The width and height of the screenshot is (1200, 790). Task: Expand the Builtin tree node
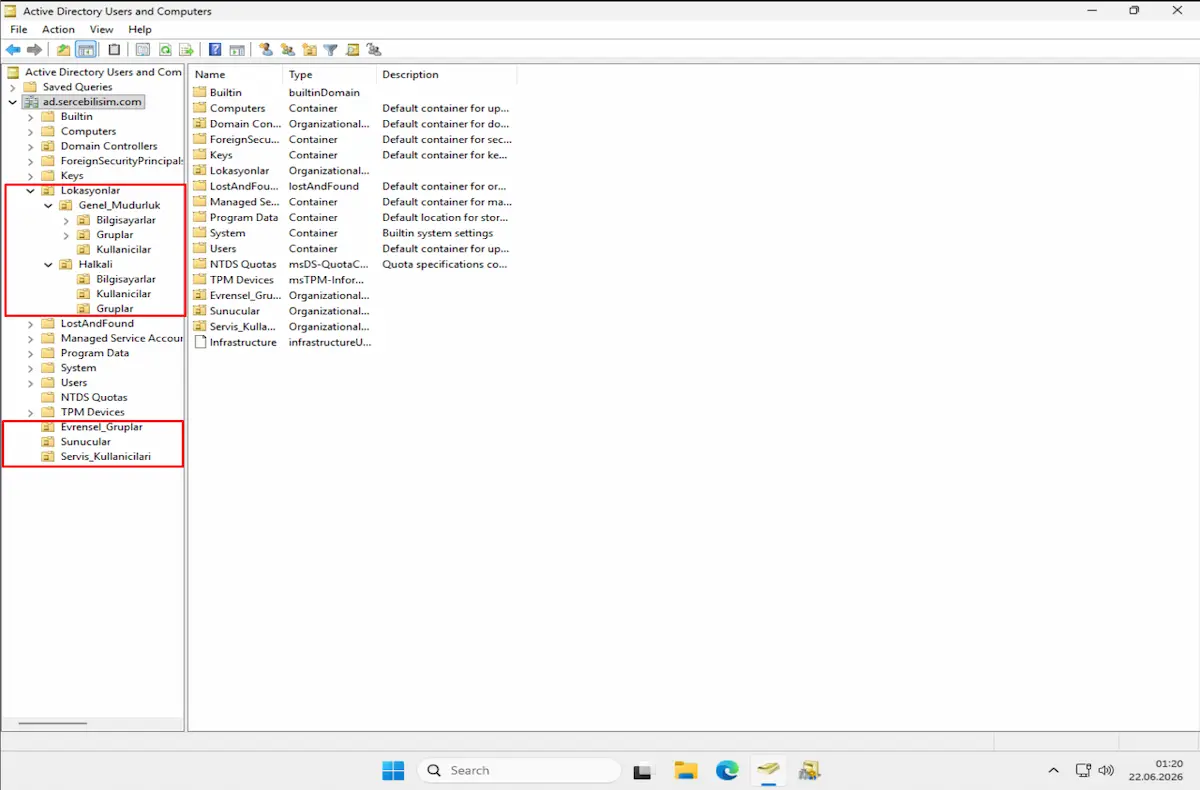pos(30,117)
